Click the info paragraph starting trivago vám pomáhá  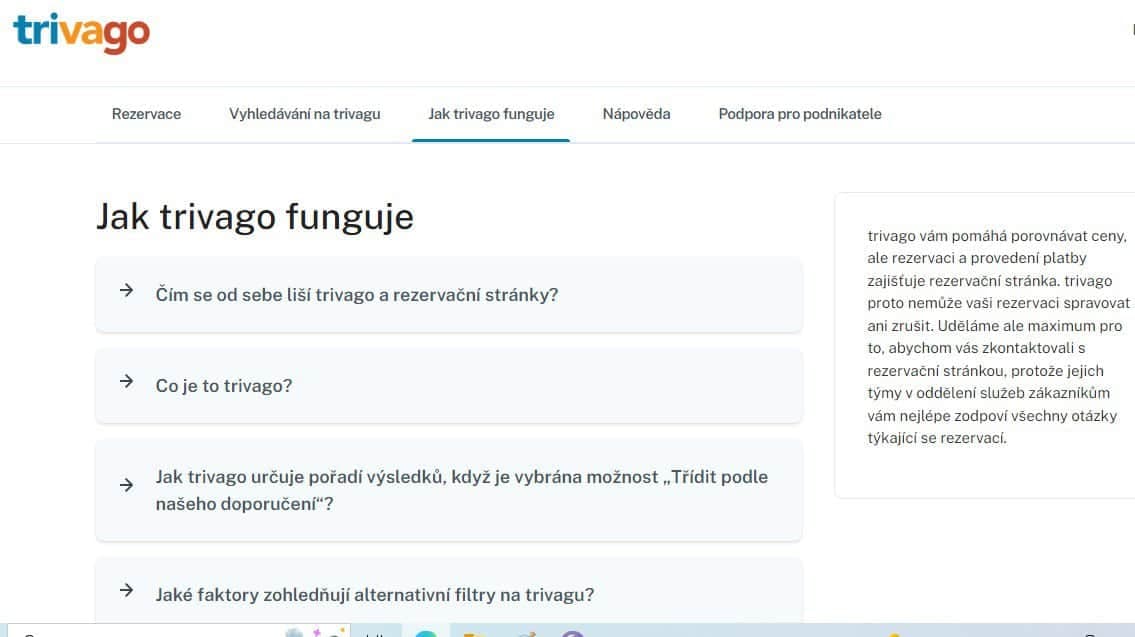point(998,337)
